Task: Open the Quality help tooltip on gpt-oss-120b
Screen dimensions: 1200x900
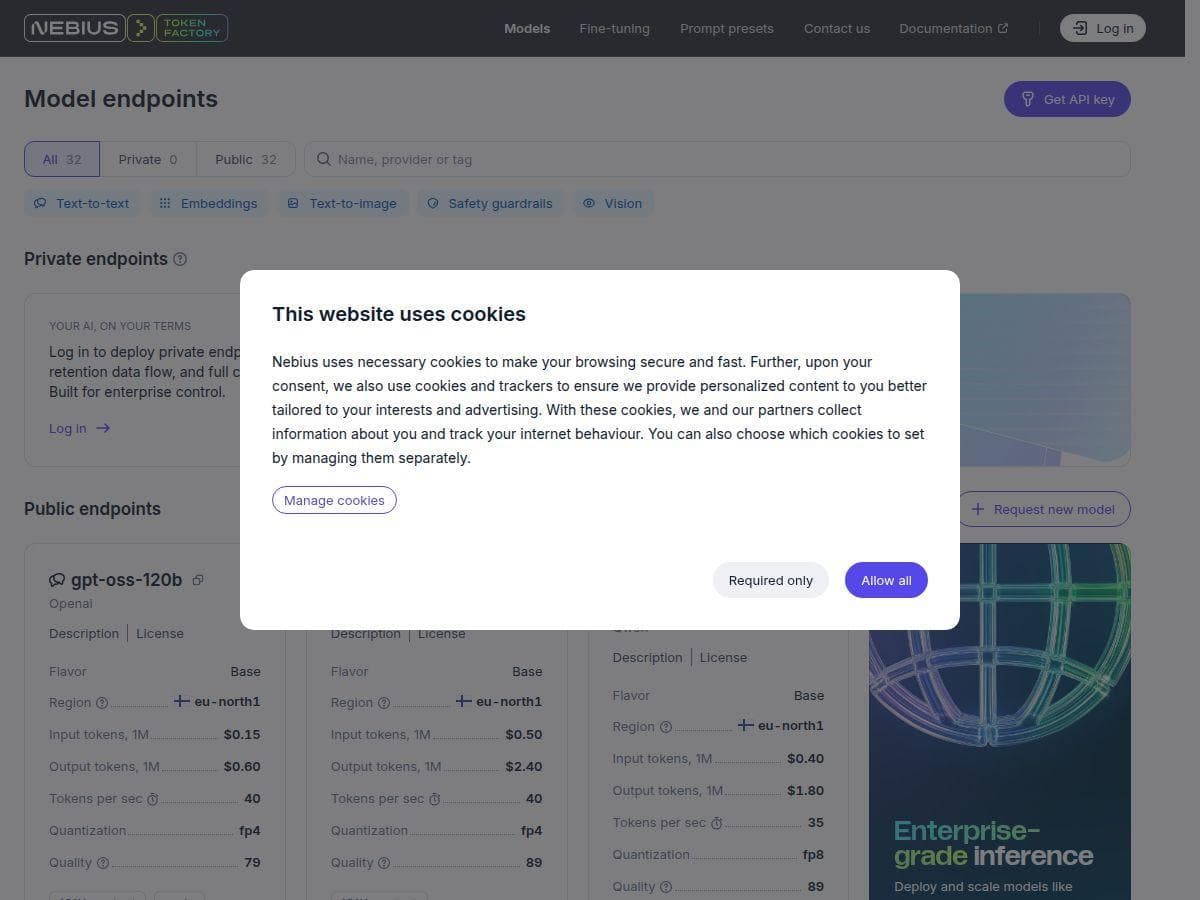Action: point(103,862)
